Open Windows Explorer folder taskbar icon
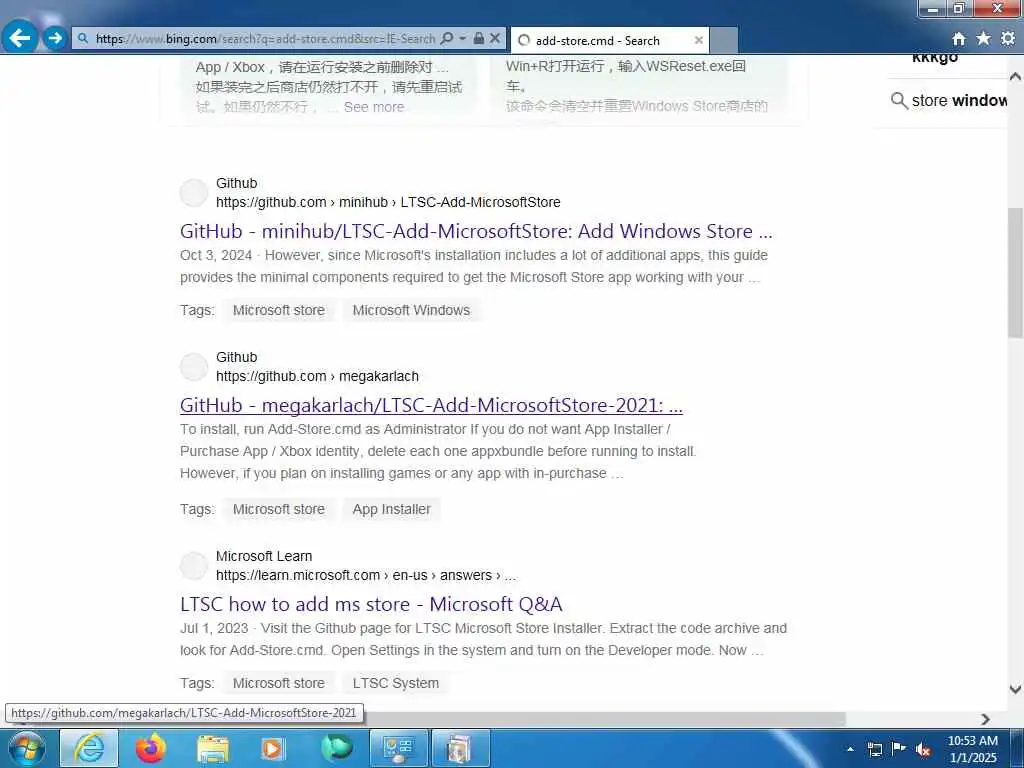Image resolution: width=1024 pixels, height=768 pixels. tap(213, 748)
